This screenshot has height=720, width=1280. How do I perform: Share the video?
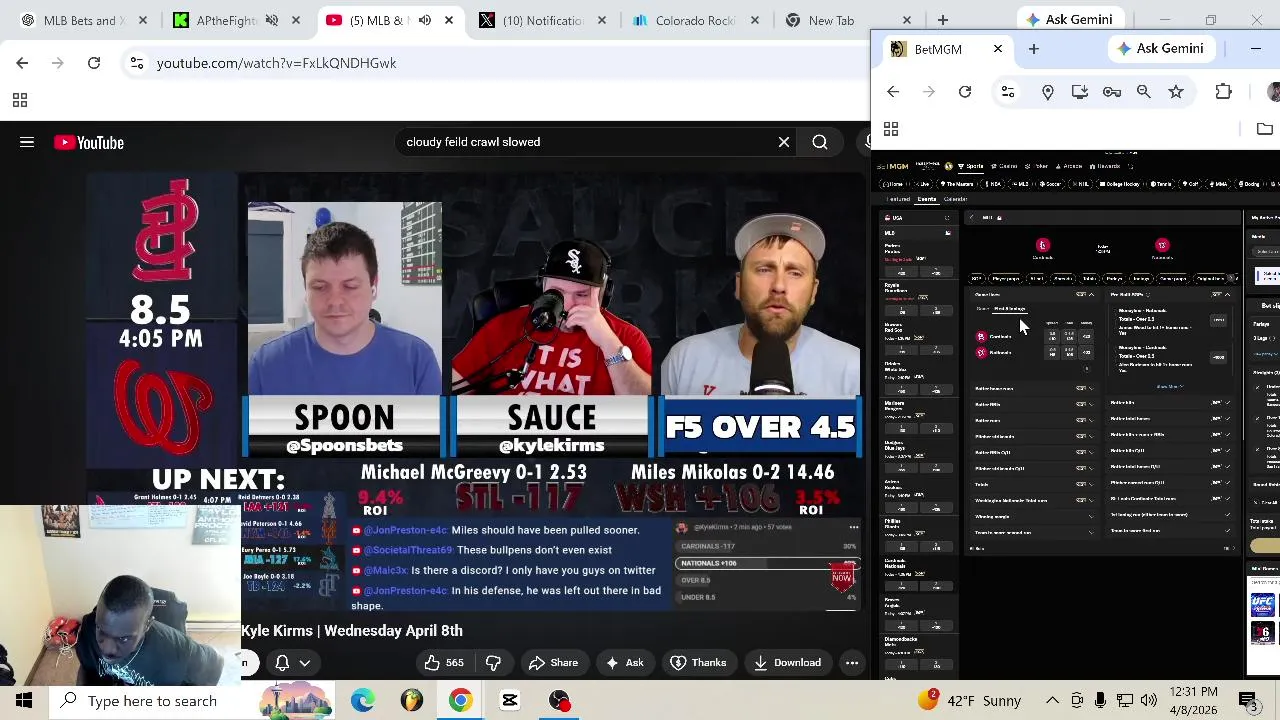click(x=553, y=662)
